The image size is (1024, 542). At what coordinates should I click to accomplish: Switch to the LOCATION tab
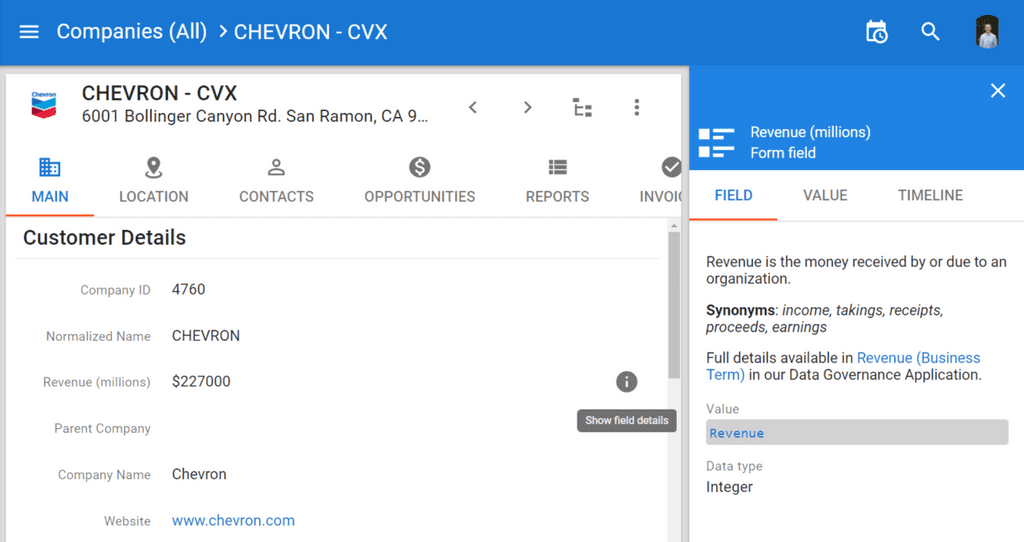153,181
